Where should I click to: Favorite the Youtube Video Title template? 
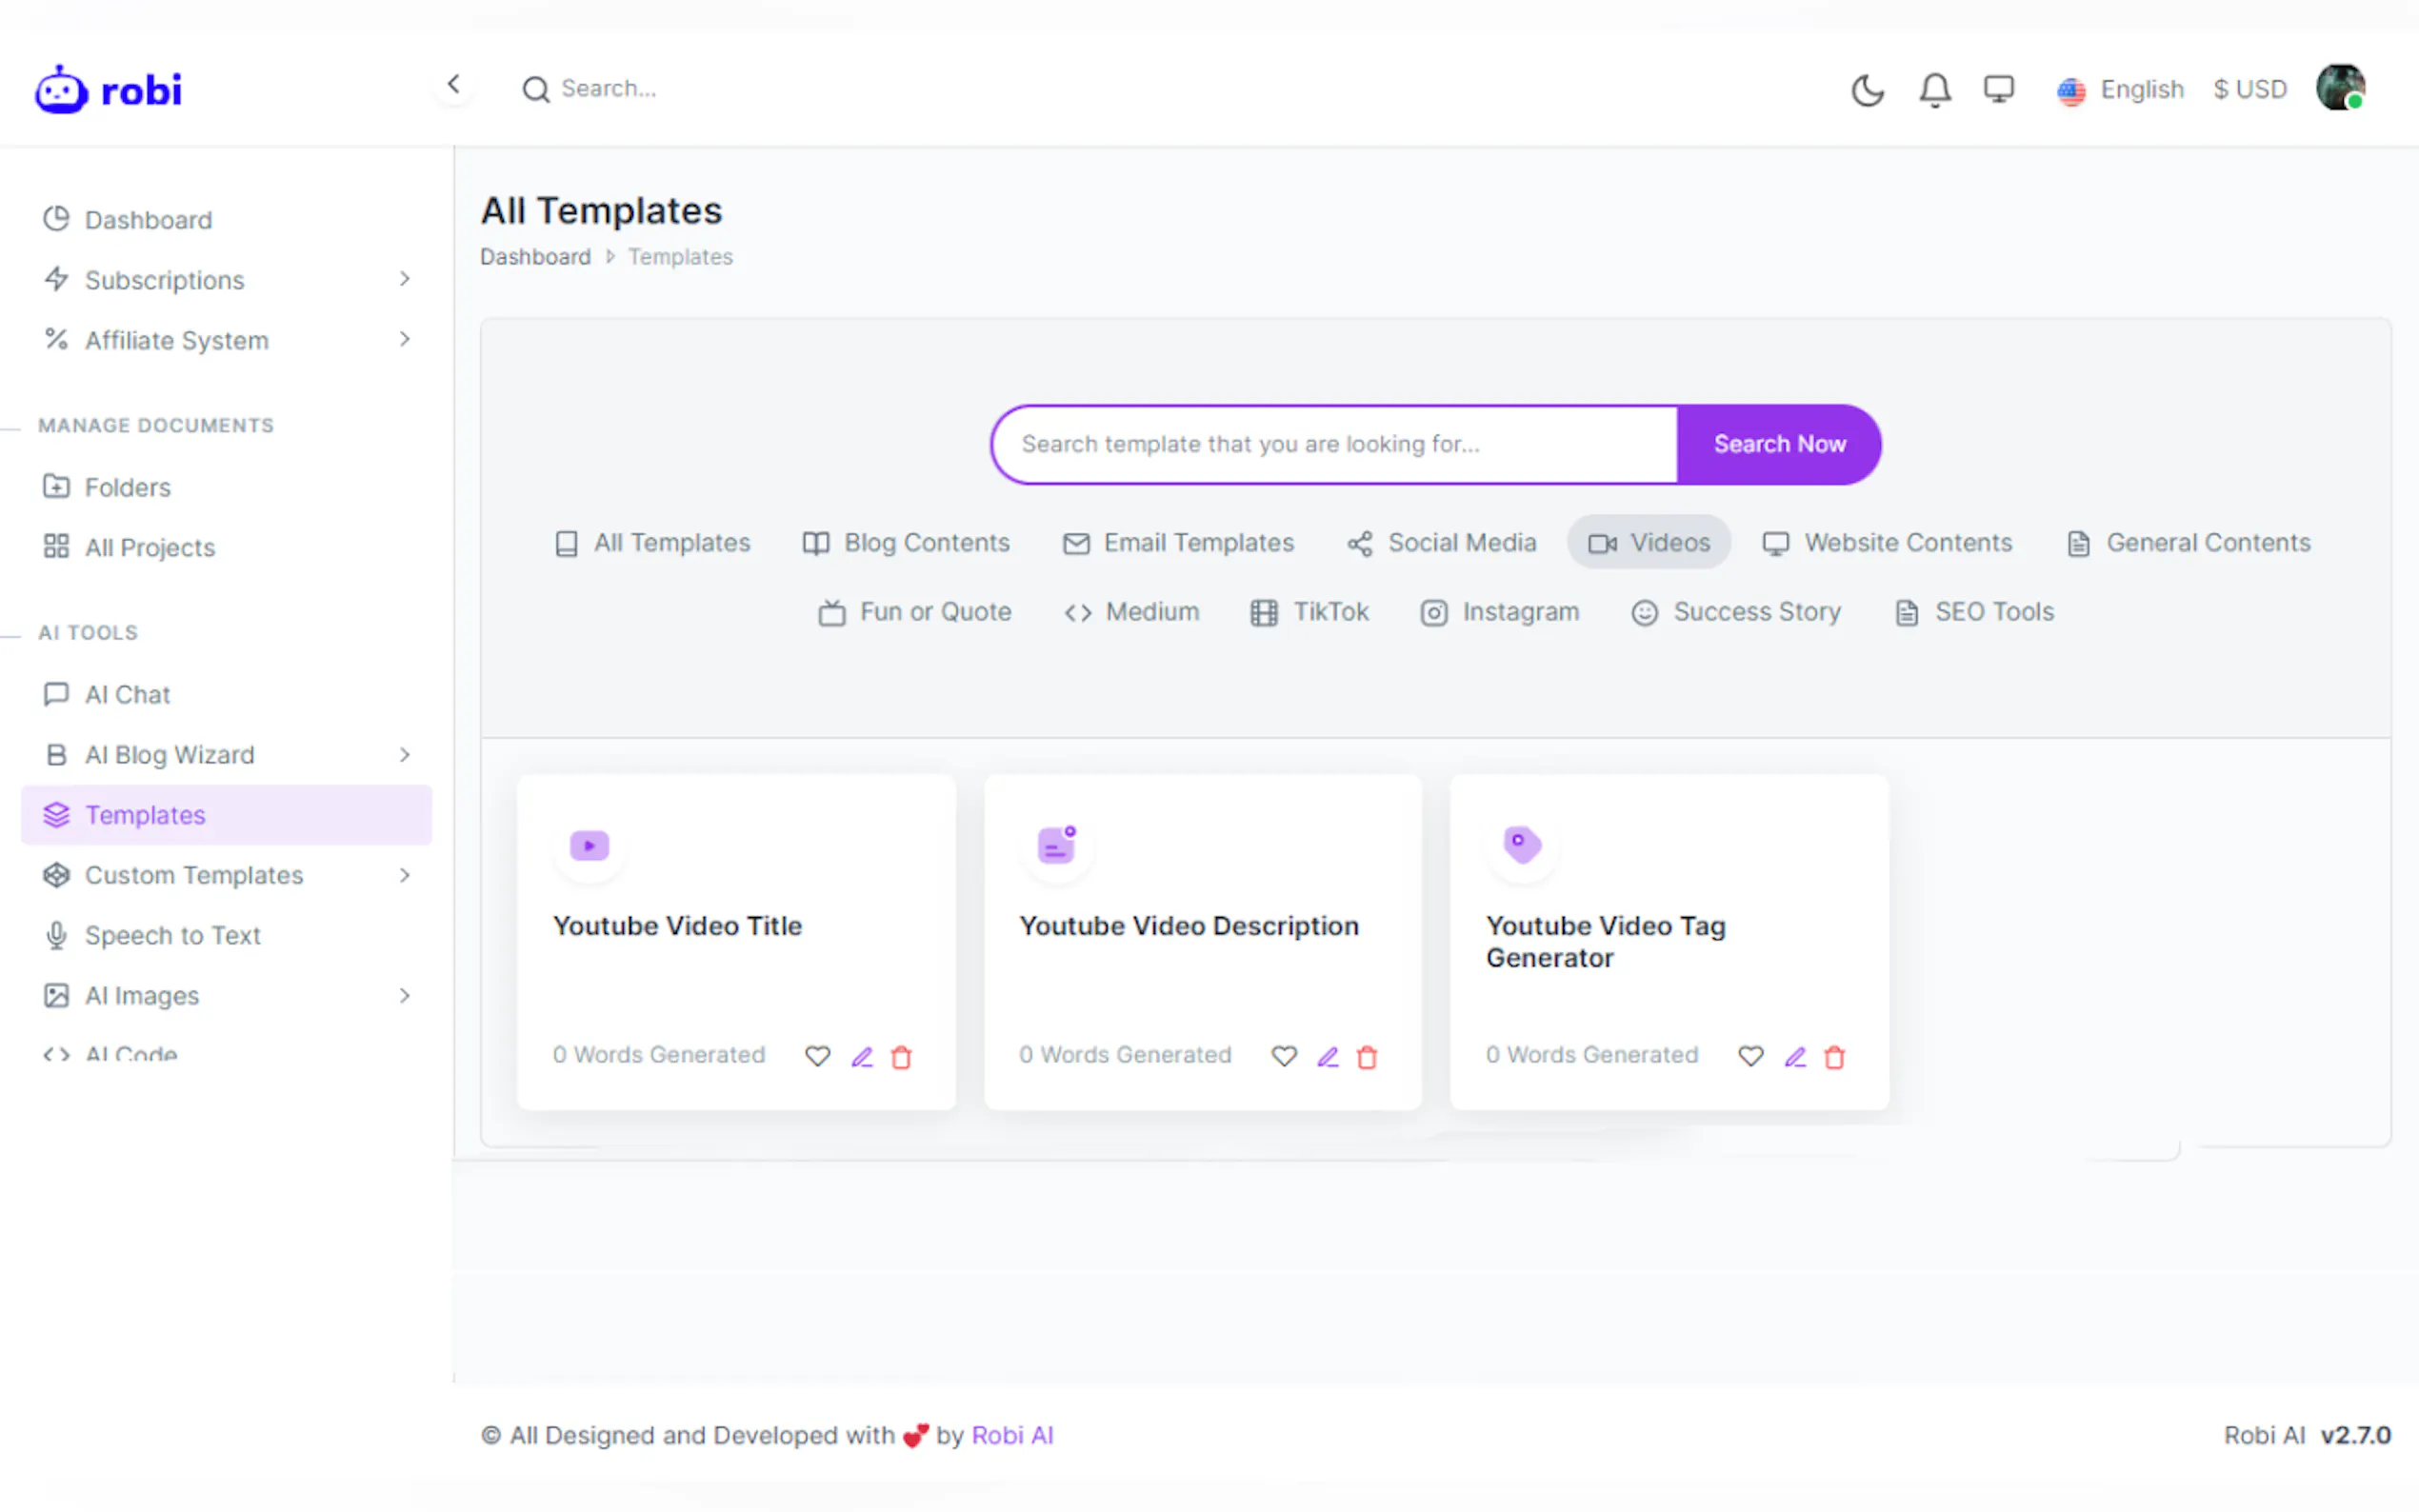(817, 1056)
